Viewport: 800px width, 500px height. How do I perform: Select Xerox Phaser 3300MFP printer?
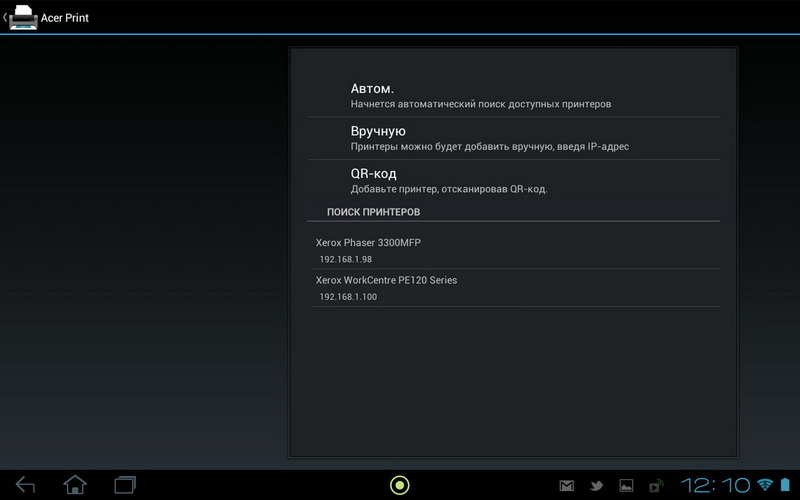click(x=515, y=250)
